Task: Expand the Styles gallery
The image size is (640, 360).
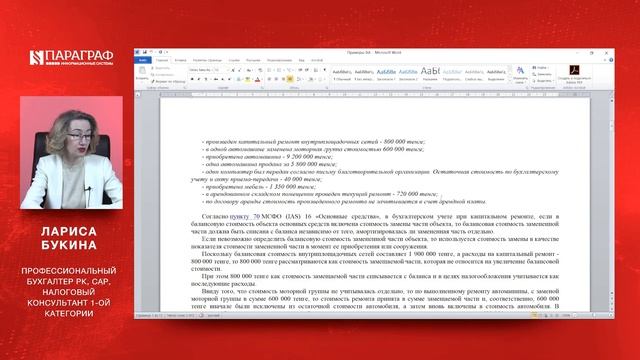Action: 510,81
